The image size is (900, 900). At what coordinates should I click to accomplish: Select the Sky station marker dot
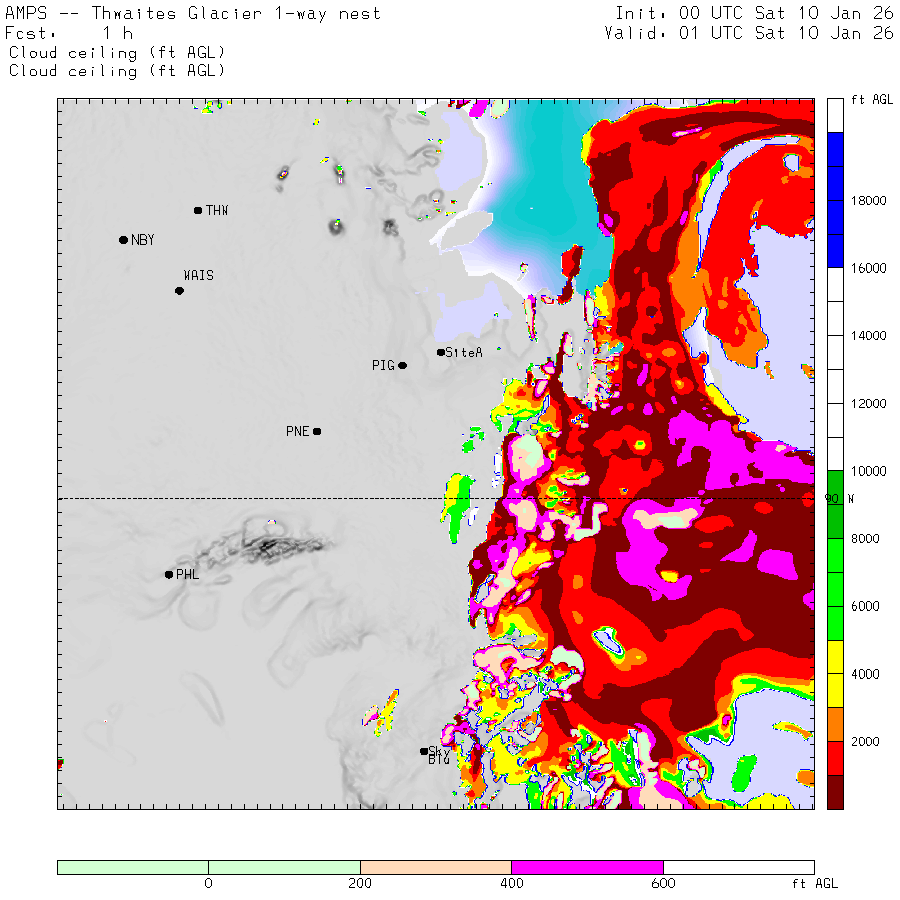[x=424, y=751]
